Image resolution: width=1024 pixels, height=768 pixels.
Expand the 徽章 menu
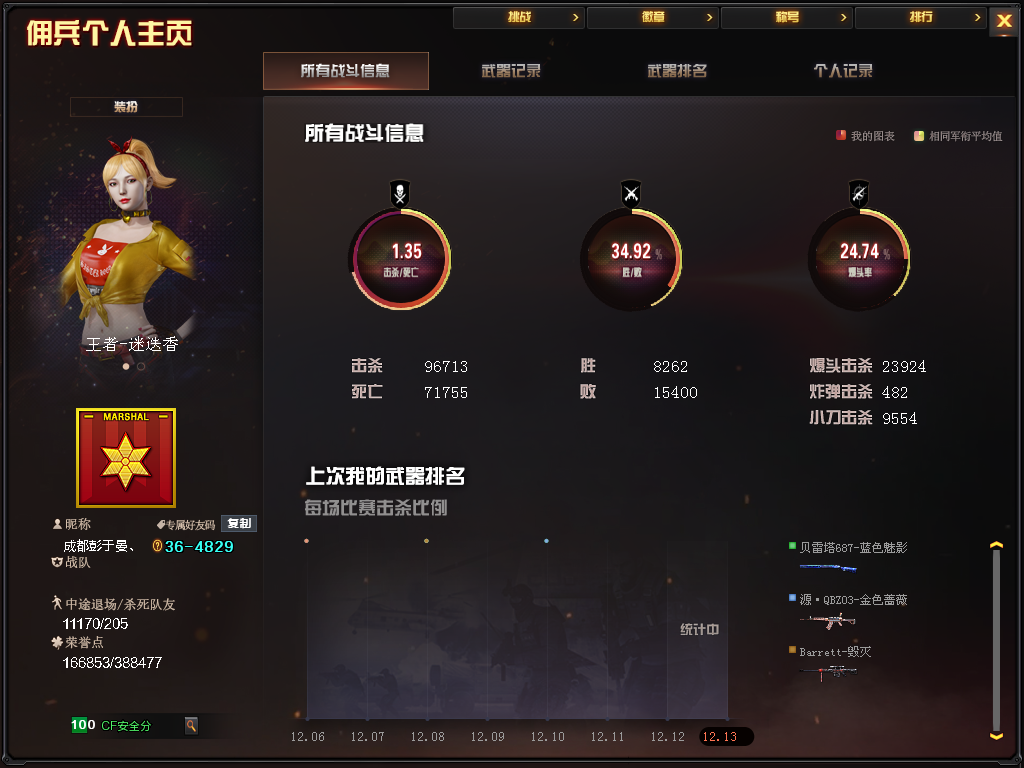point(653,18)
